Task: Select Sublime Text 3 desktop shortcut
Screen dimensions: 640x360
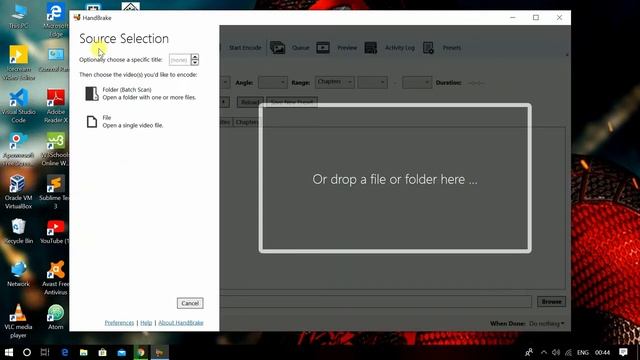Action: (55, 192)
